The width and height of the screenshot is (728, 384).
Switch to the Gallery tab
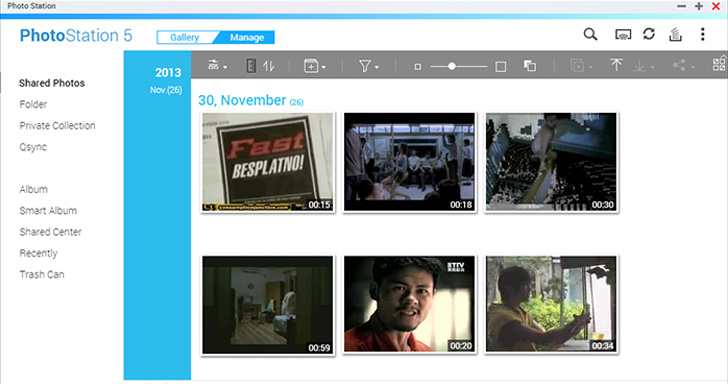click(x=184, y=38)
